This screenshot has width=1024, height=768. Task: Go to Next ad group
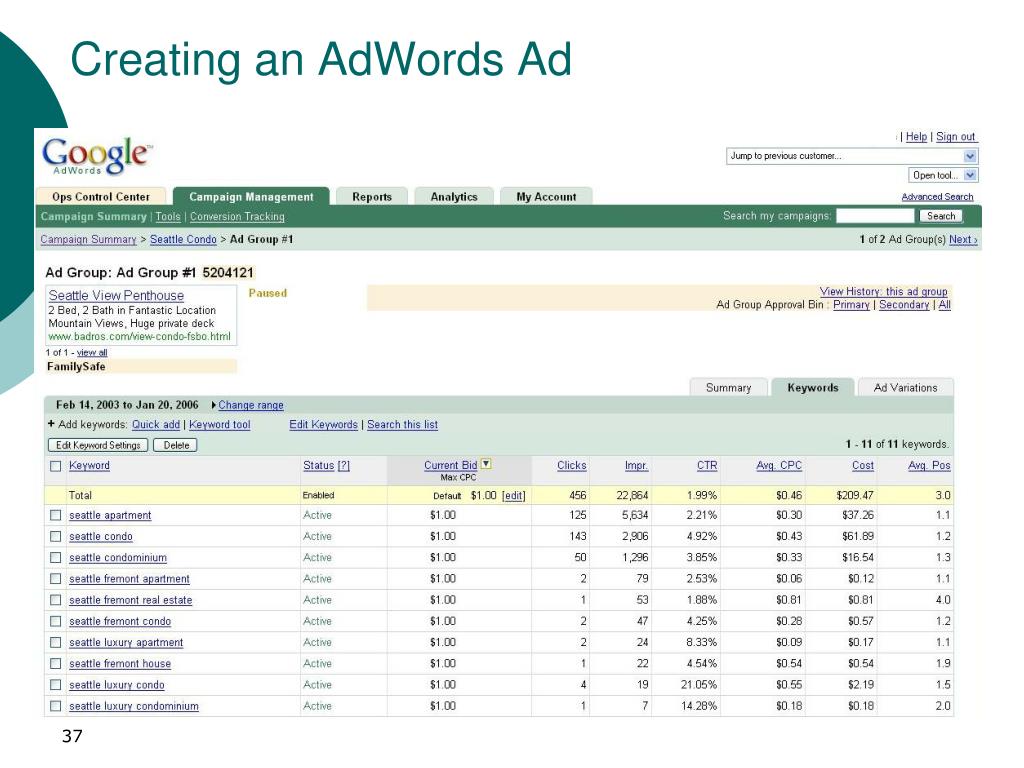[963, 239]
